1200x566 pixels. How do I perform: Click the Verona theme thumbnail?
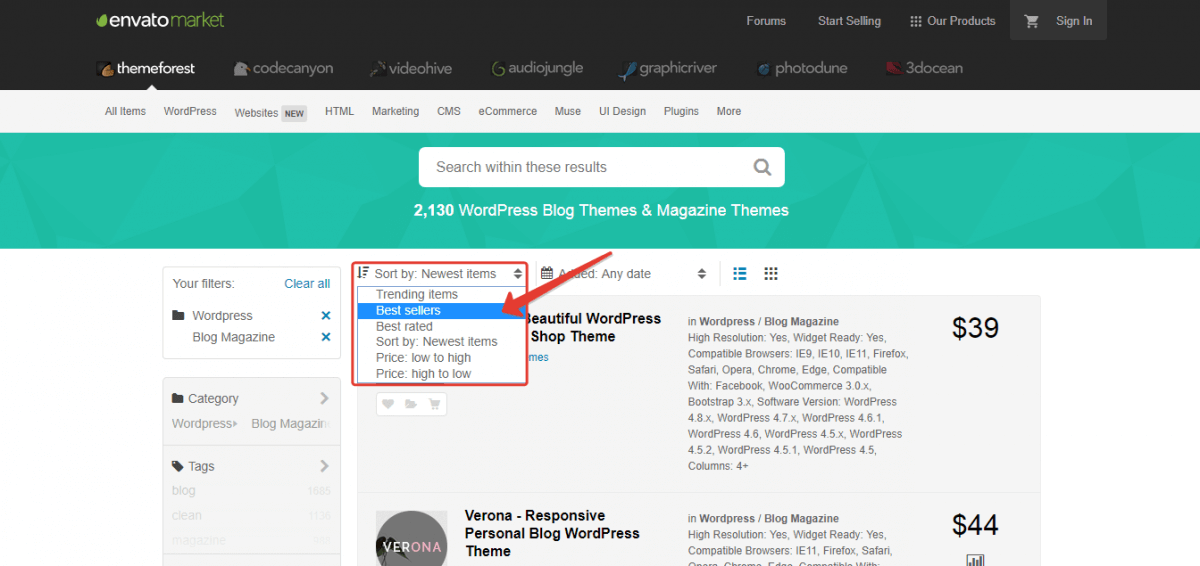[411, 538]
